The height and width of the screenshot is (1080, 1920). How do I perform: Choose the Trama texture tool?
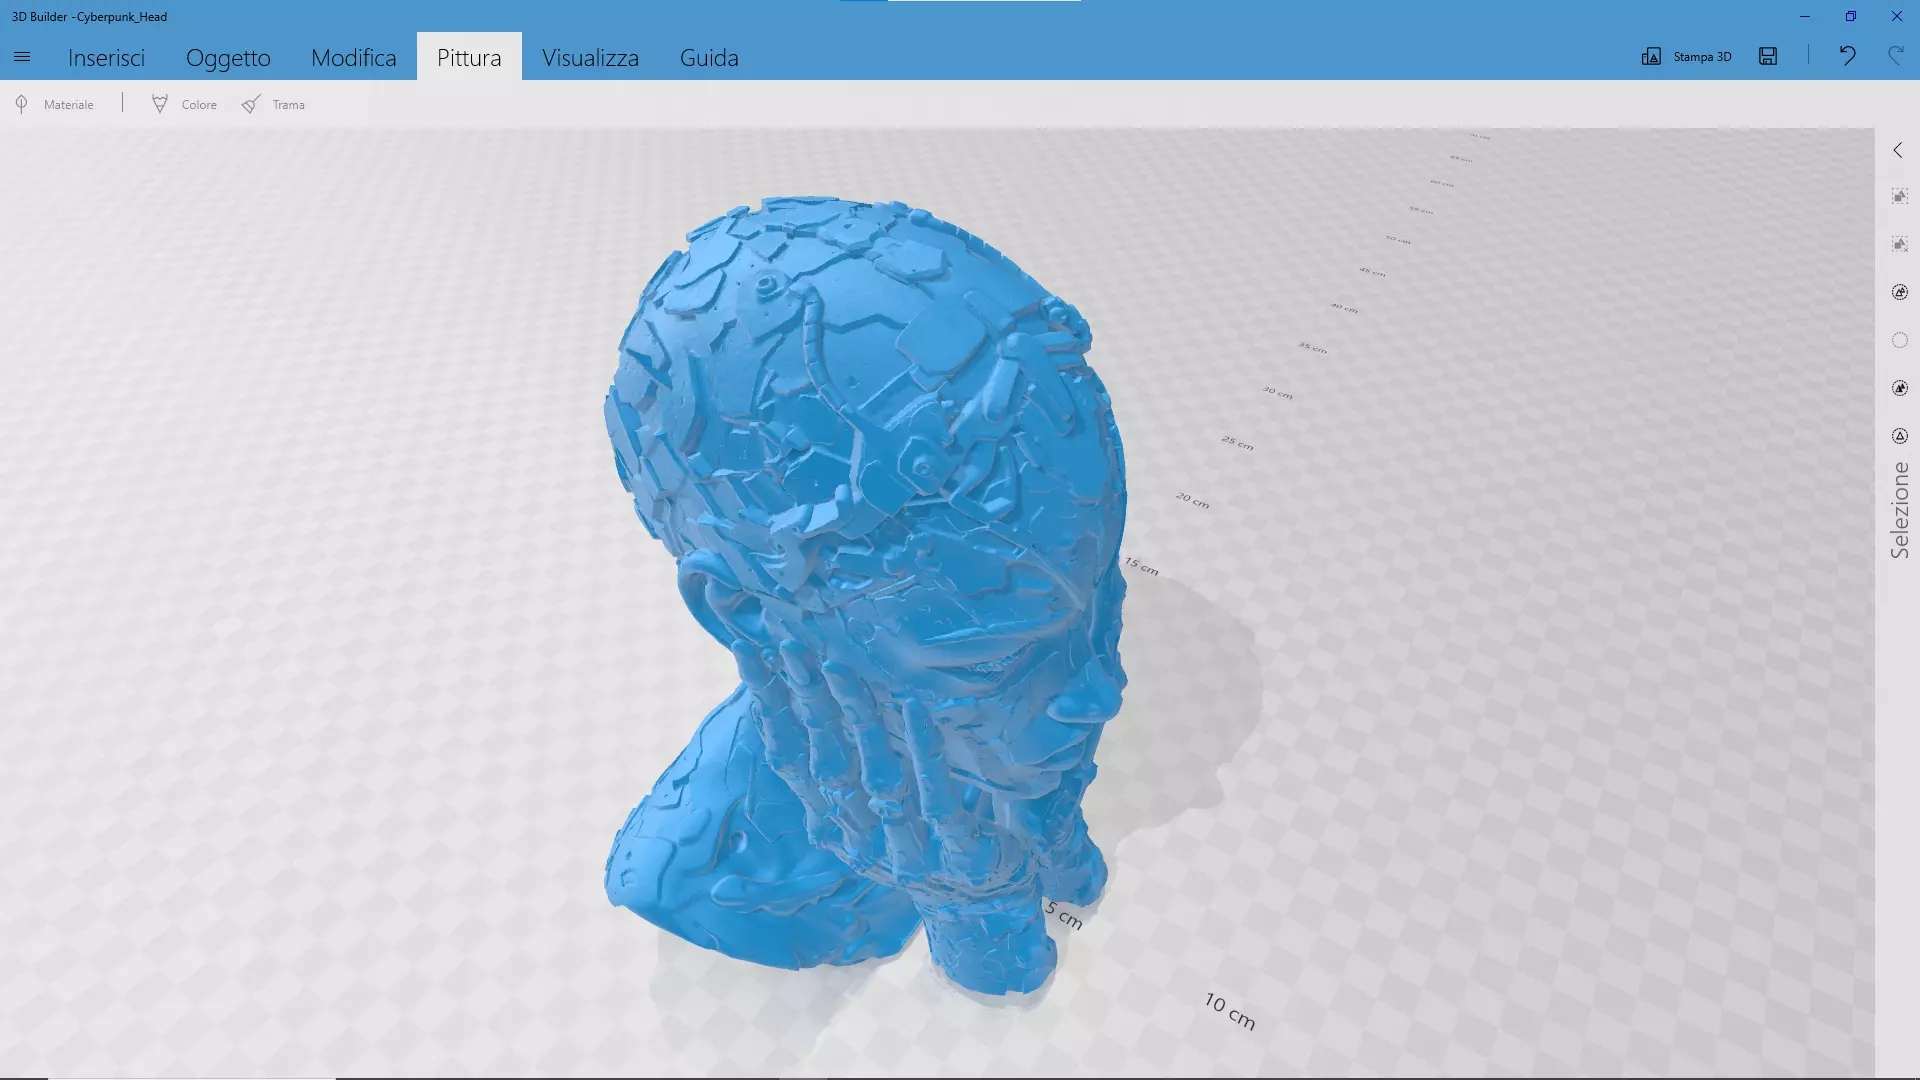coord(273,104)
